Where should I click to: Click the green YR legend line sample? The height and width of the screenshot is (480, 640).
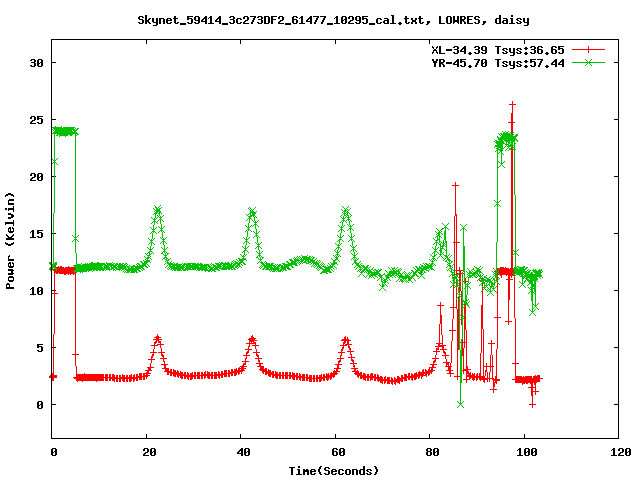[588, 62]
